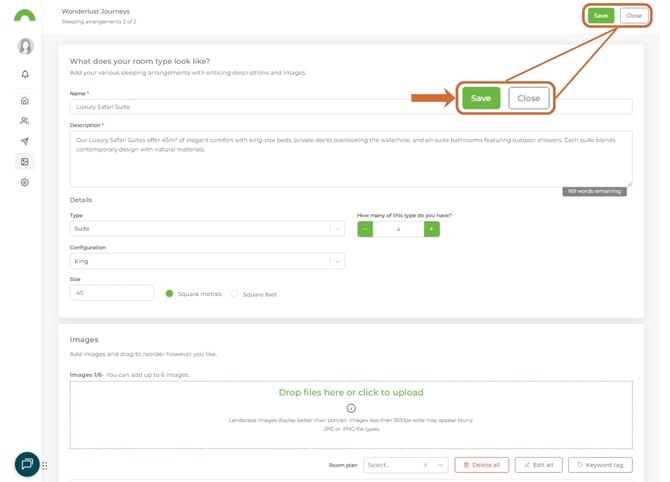Screen dimensions: 670x482
Task: Decrease room count with minus button
Action: pos(365,229)
